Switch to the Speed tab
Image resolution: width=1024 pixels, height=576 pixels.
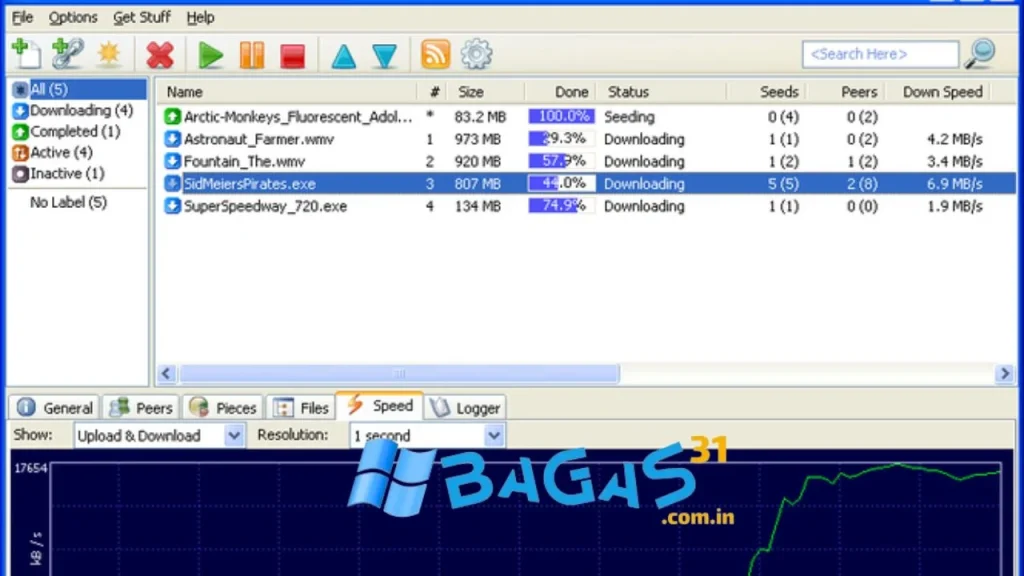[x=379, y=406]
